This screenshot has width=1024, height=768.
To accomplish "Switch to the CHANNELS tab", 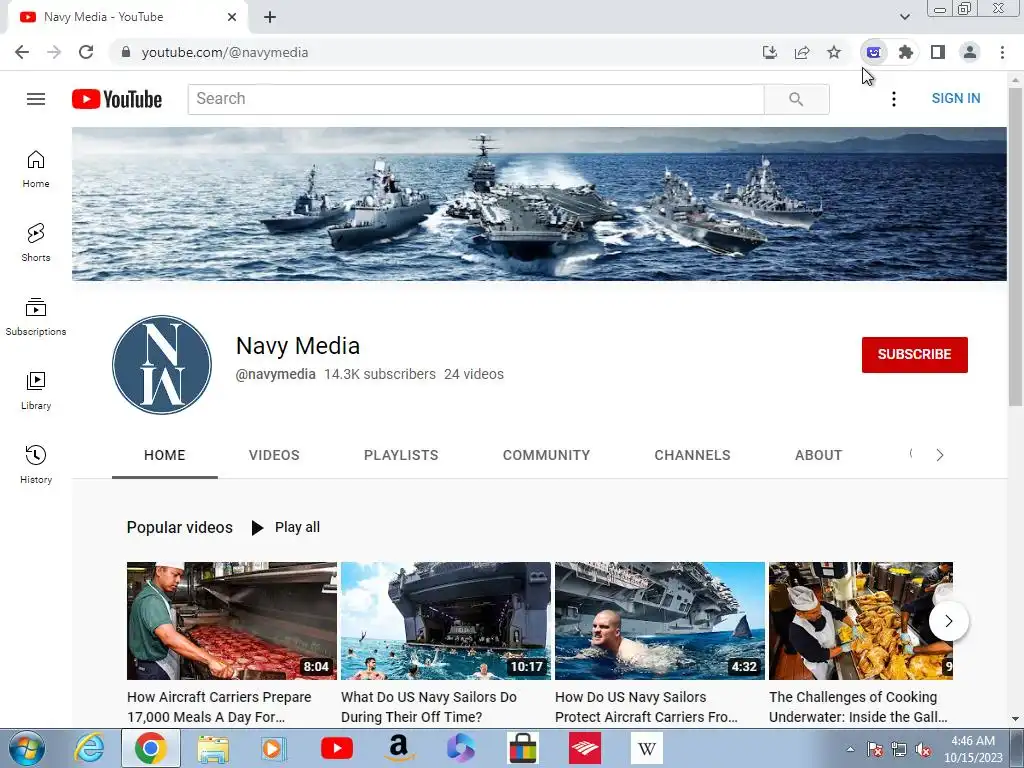I will (x=693, y=455).
